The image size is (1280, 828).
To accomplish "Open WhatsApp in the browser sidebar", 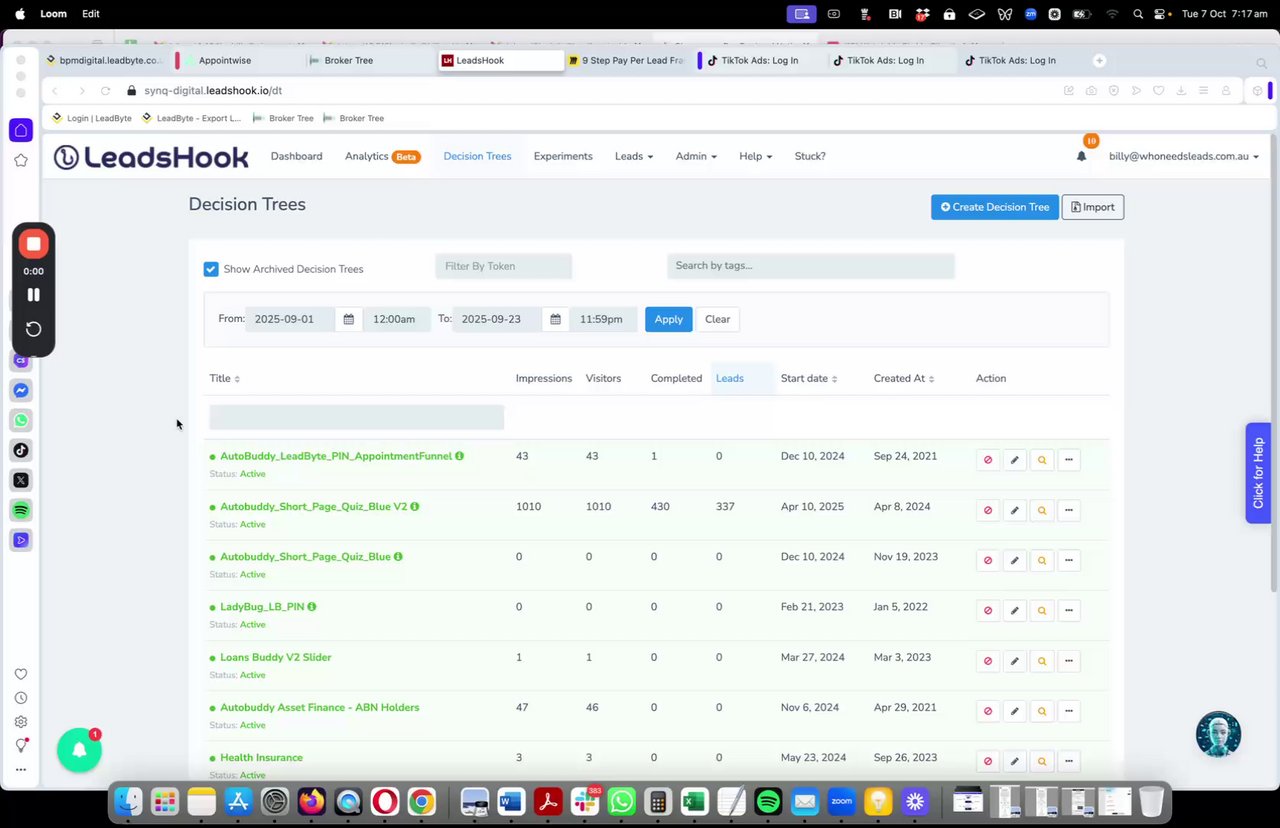I will tap(21, 420).
